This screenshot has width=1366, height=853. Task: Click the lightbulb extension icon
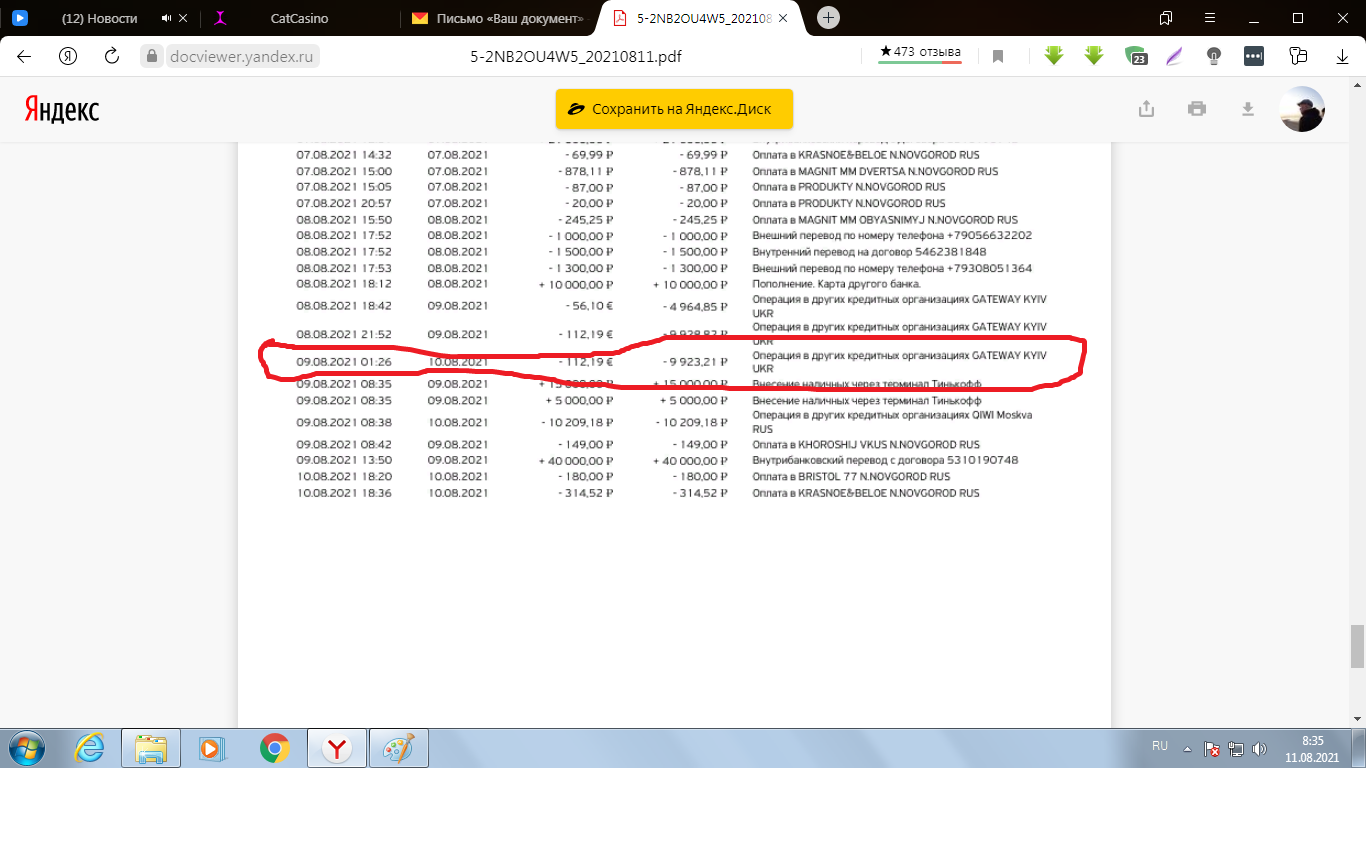(x=1214, y=57)
